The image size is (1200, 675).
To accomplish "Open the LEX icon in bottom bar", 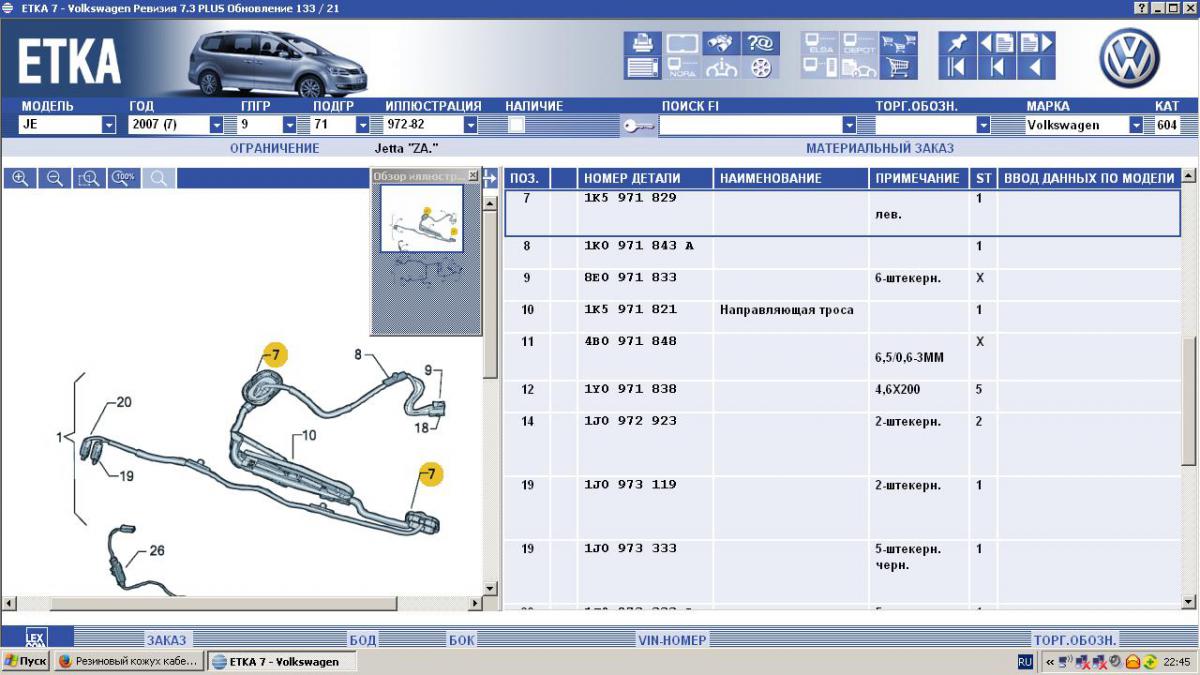I will click(35, 638).
